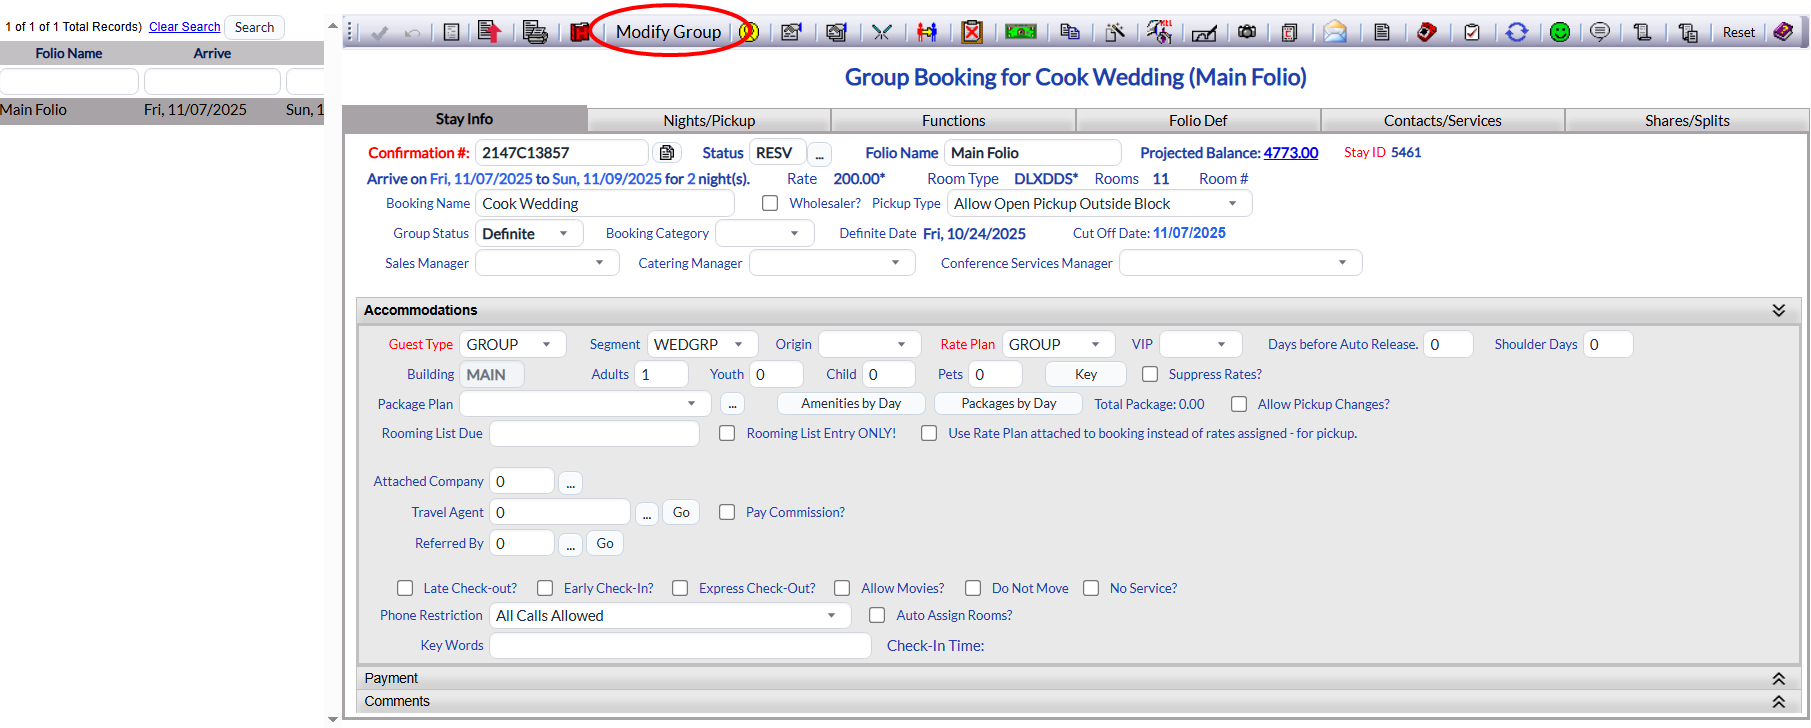This screenshot has width=1811, height=728.
Task: Open the Rate Plan dropdown
Action: pyautogui.click(x=1058, y=345)
